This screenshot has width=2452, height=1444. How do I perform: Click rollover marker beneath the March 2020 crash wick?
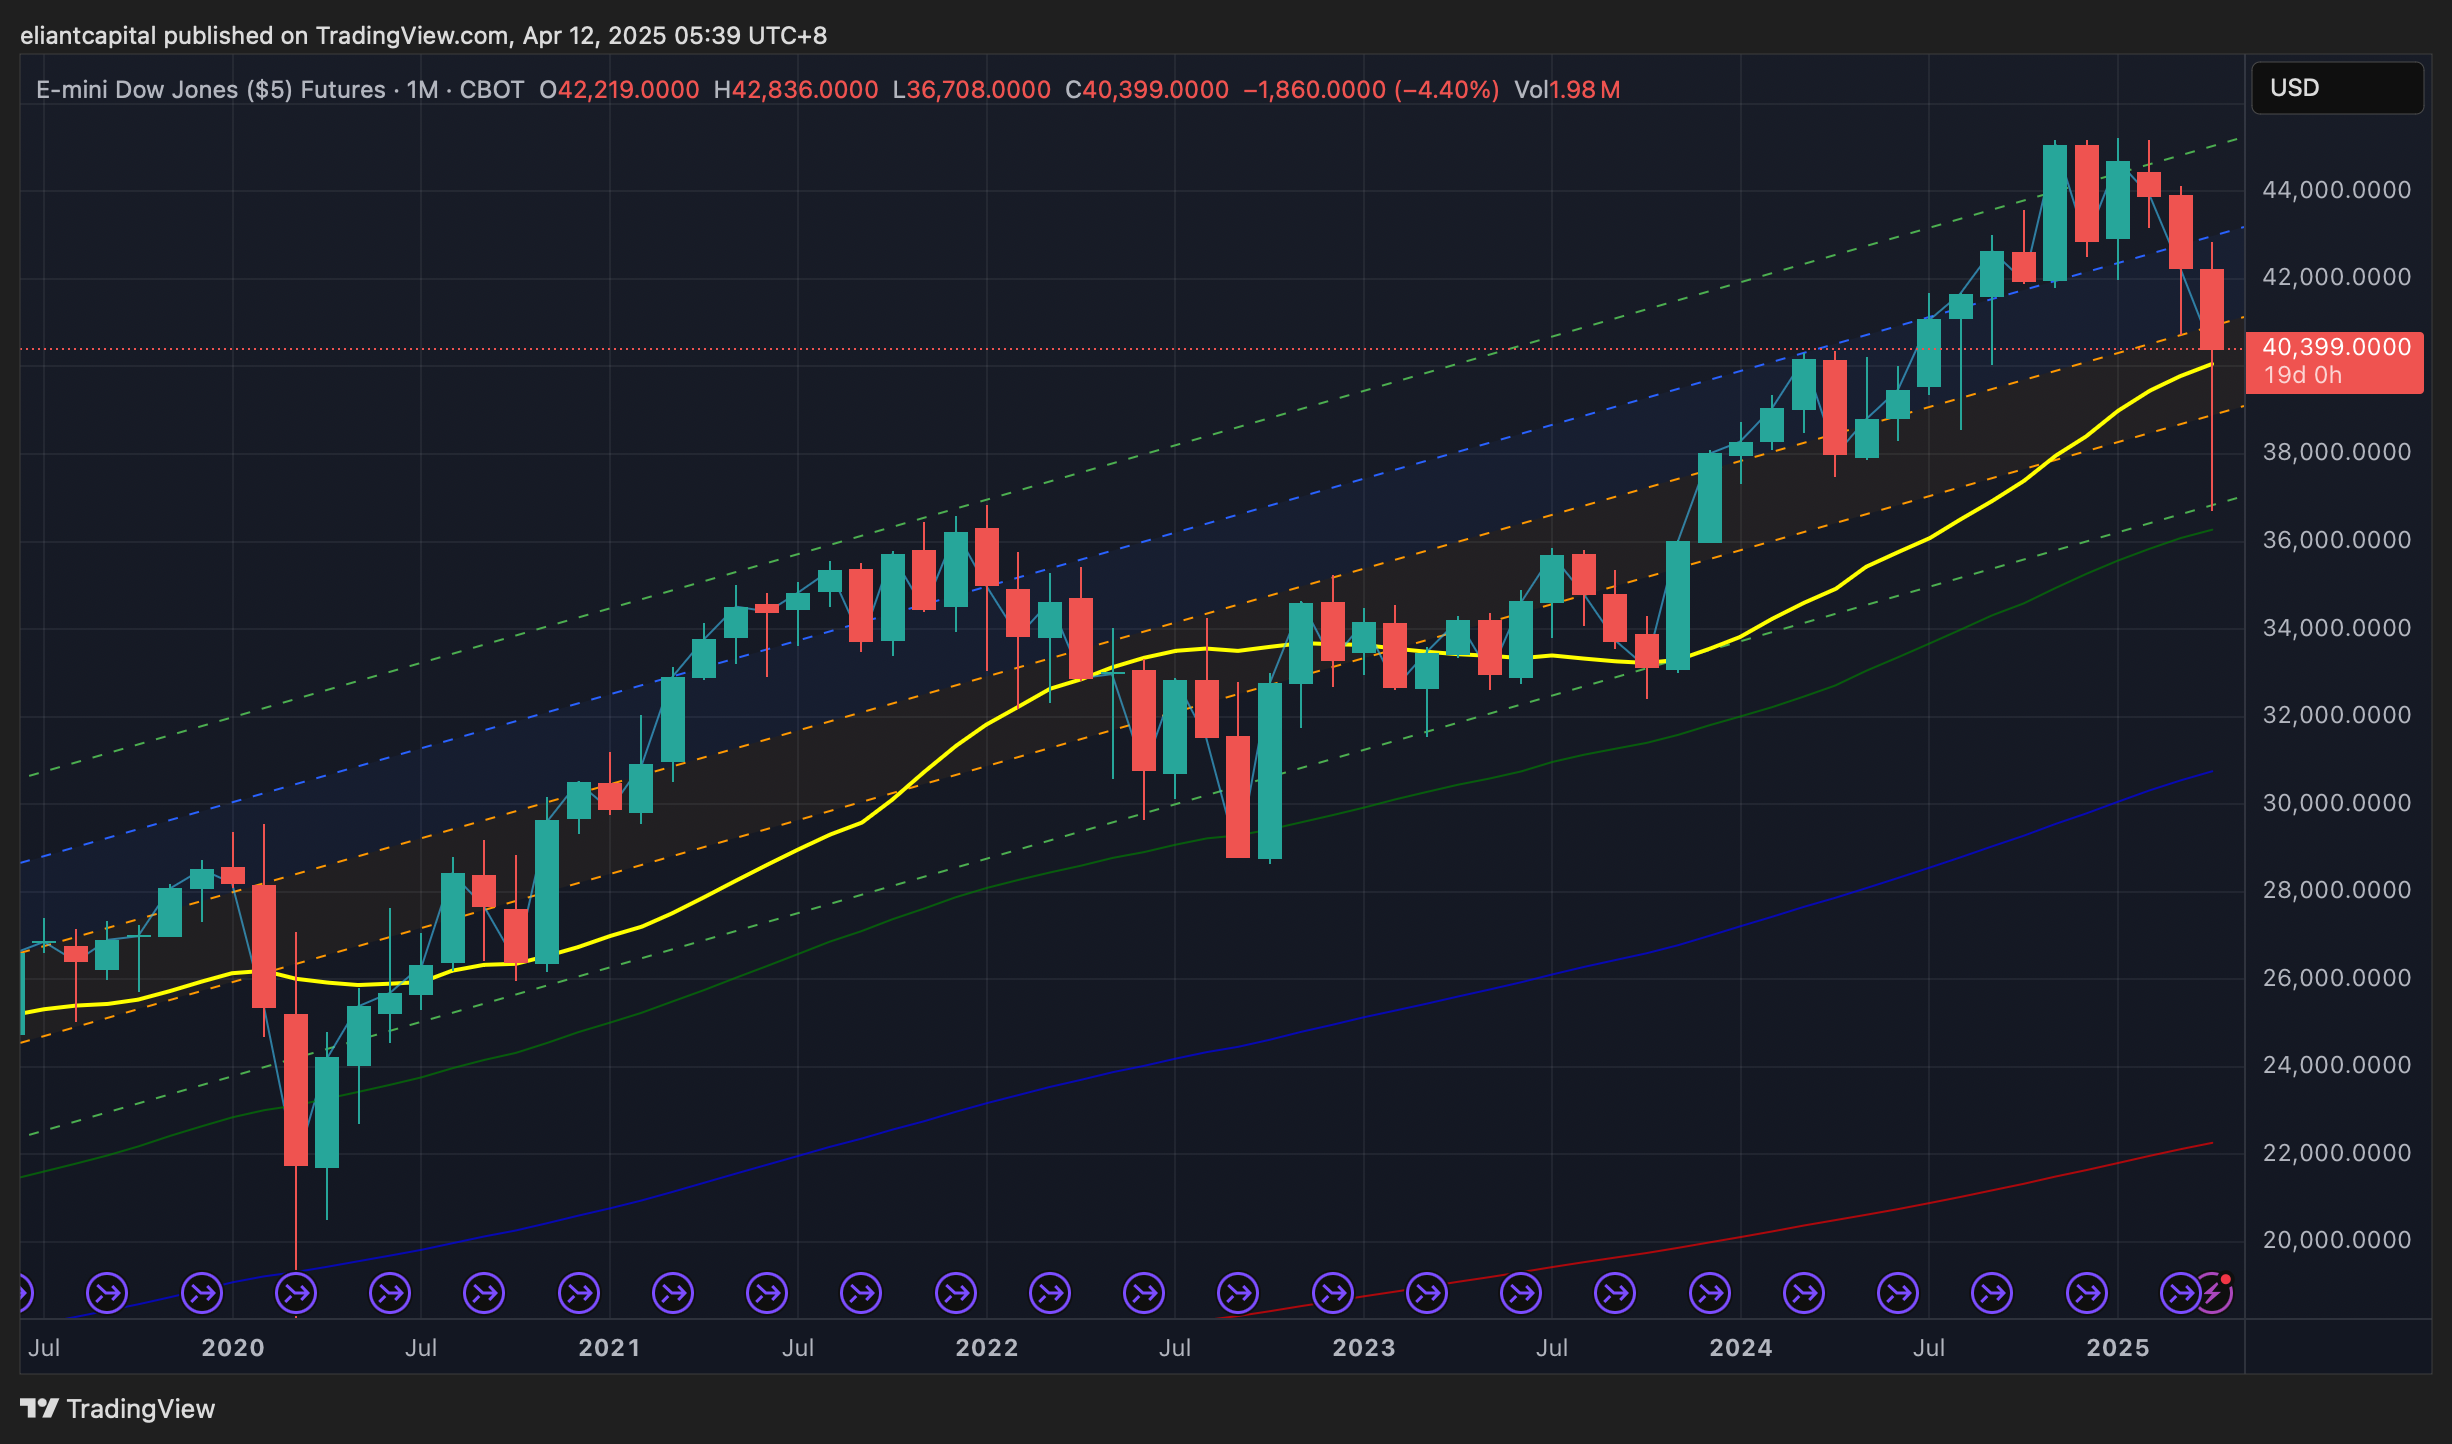coord(296,1293)
